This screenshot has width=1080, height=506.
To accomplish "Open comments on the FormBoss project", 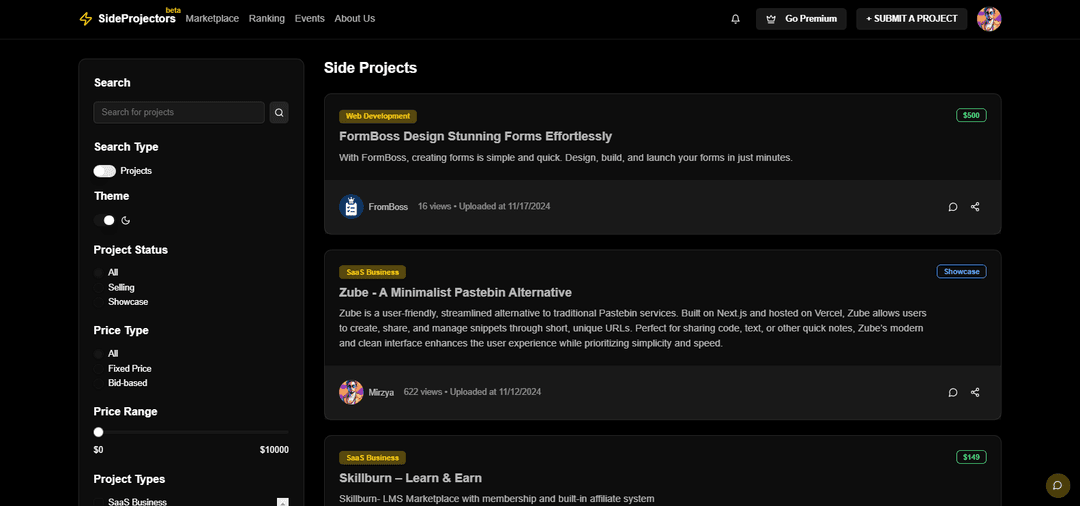I will (x=953, y=207).
